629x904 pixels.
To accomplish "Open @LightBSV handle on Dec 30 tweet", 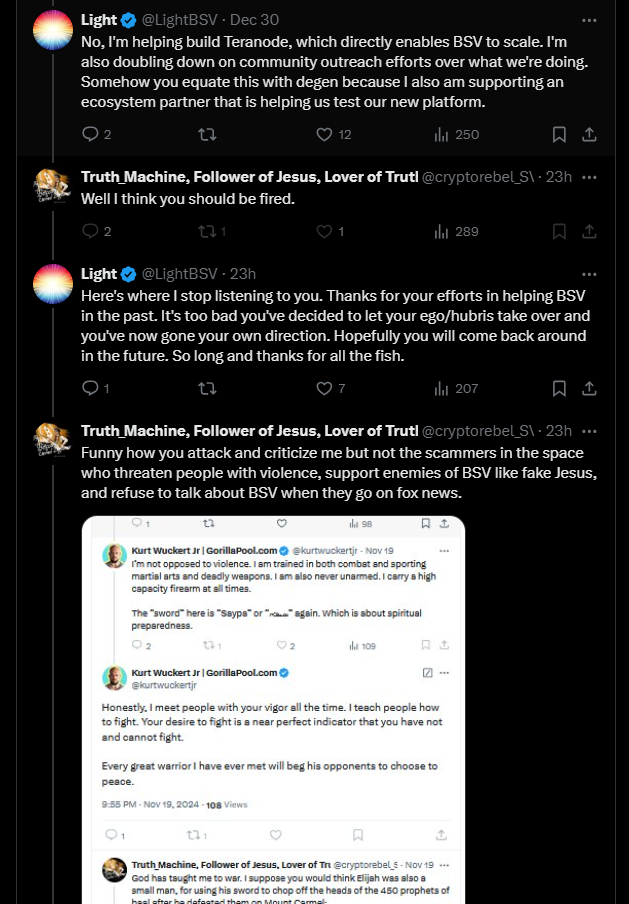I will [179, 20].
